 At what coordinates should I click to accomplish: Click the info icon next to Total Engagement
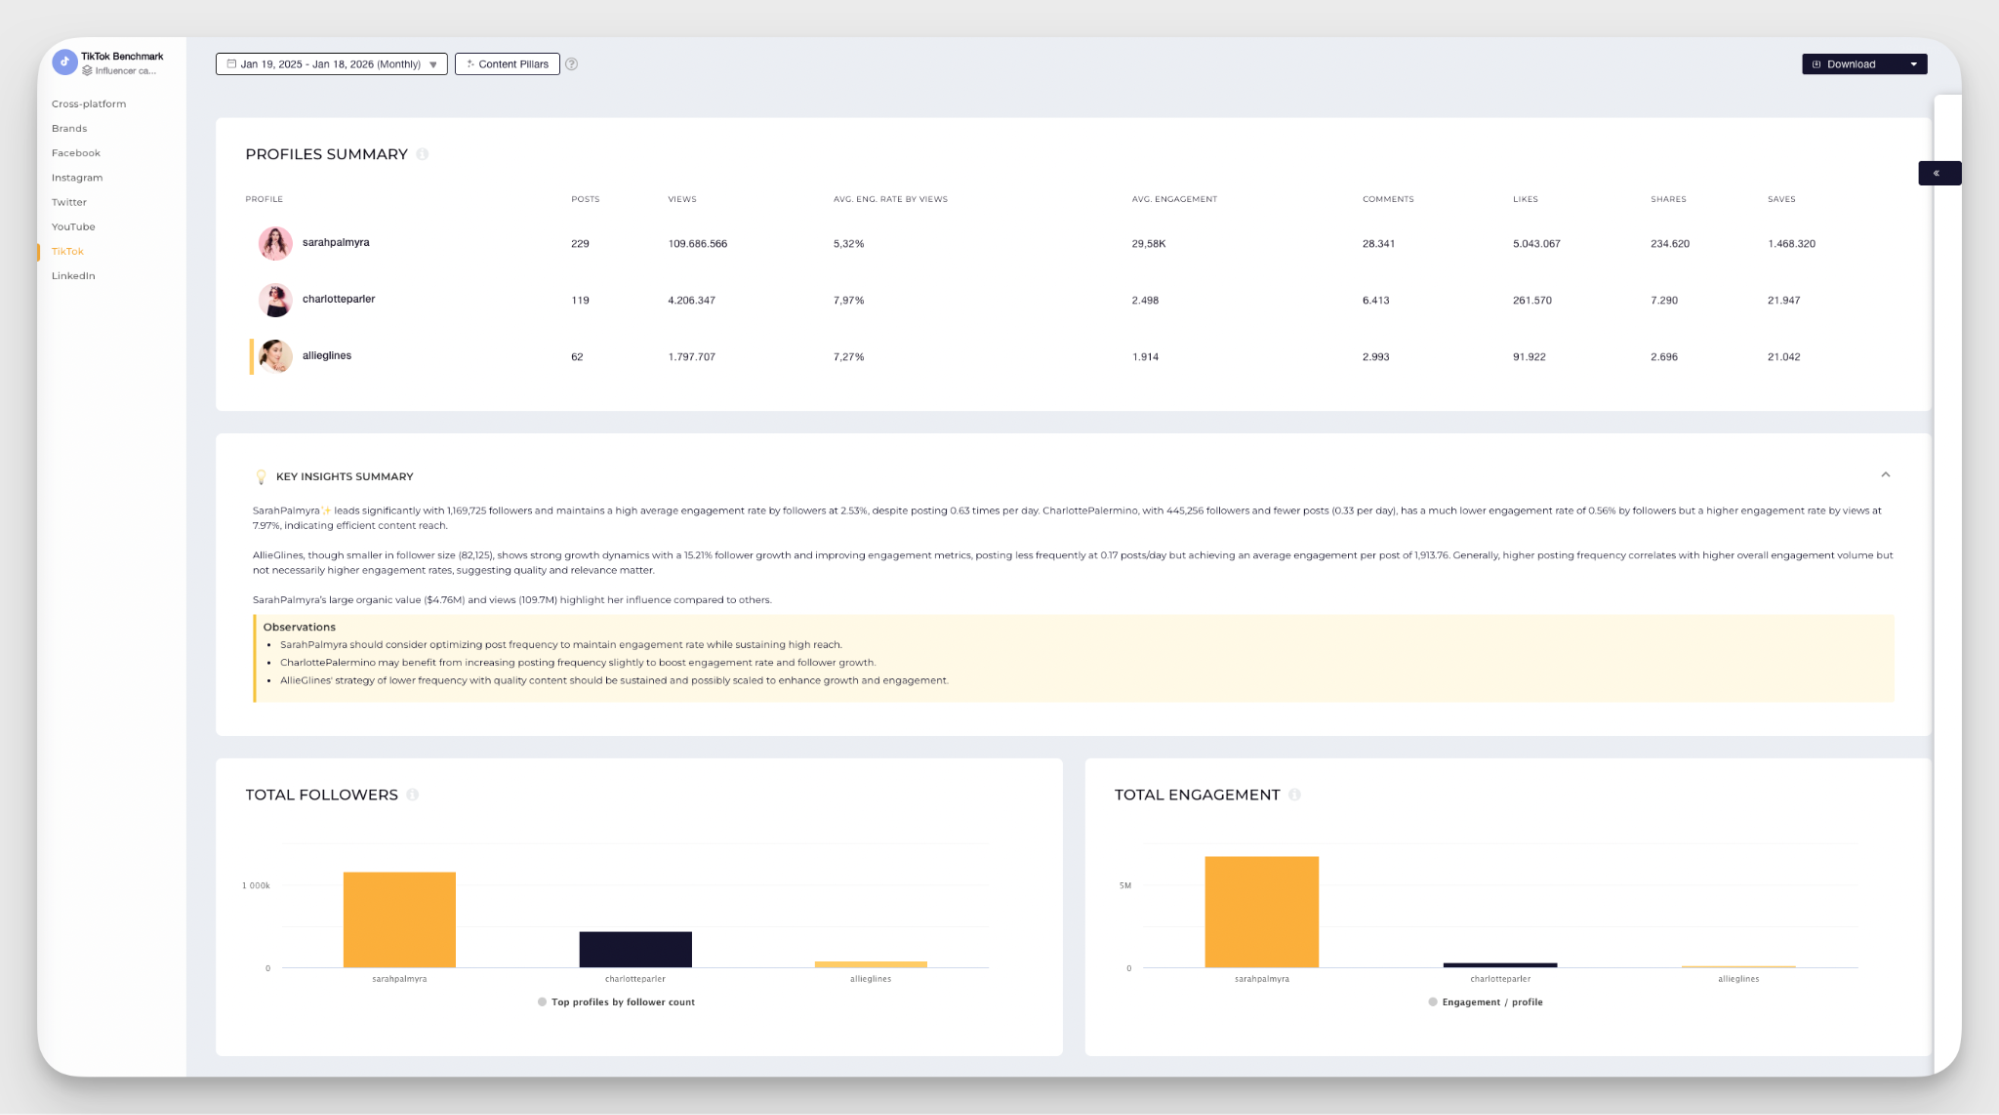[1295, 795]
